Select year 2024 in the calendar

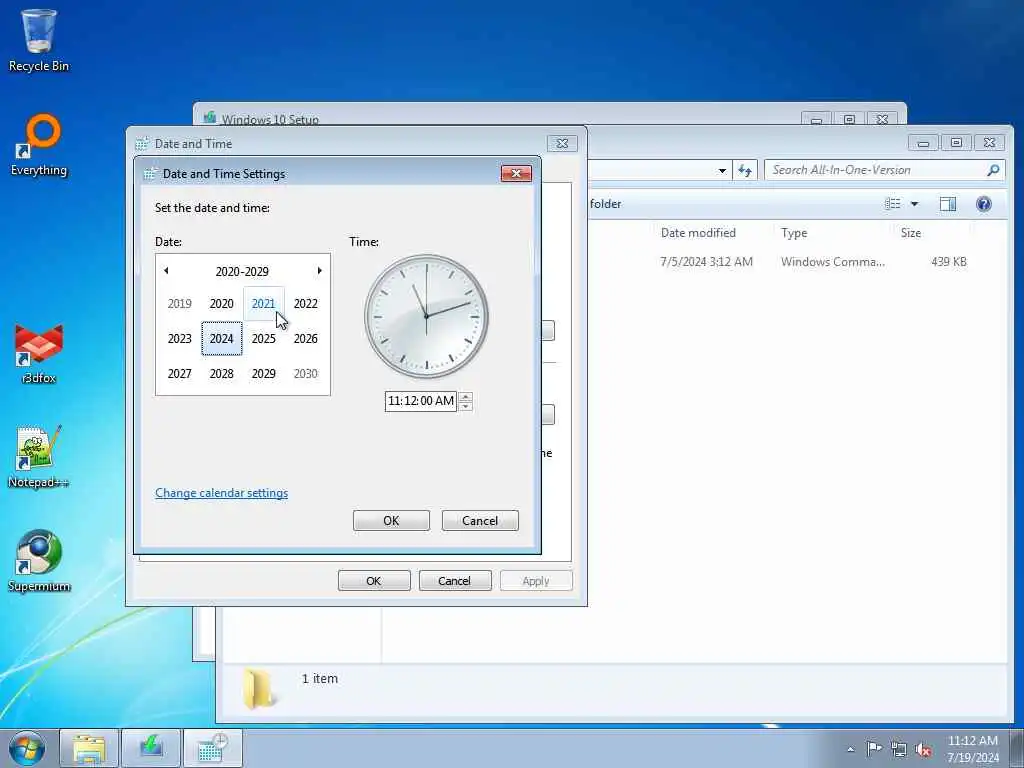click(221, 338)
